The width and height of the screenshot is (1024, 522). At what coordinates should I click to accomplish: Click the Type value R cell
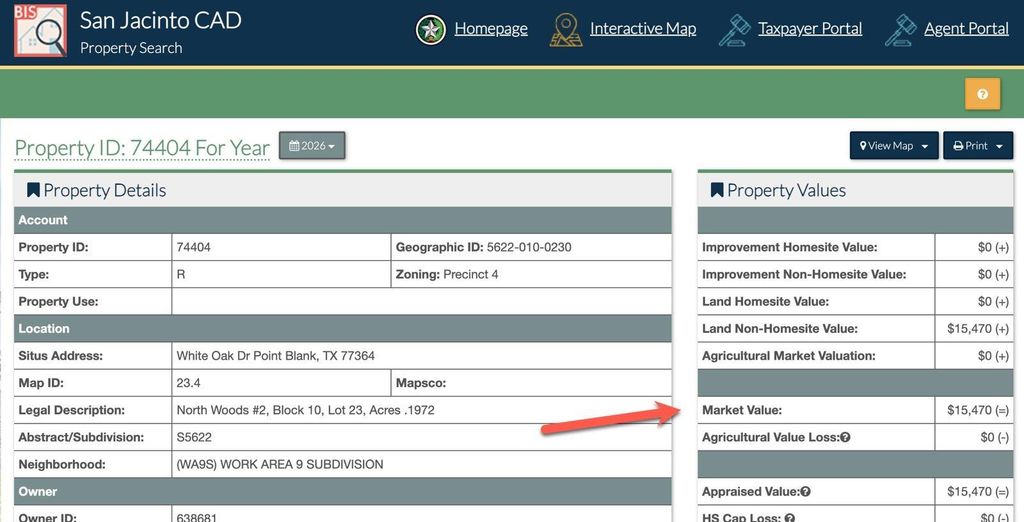point(281,274)
